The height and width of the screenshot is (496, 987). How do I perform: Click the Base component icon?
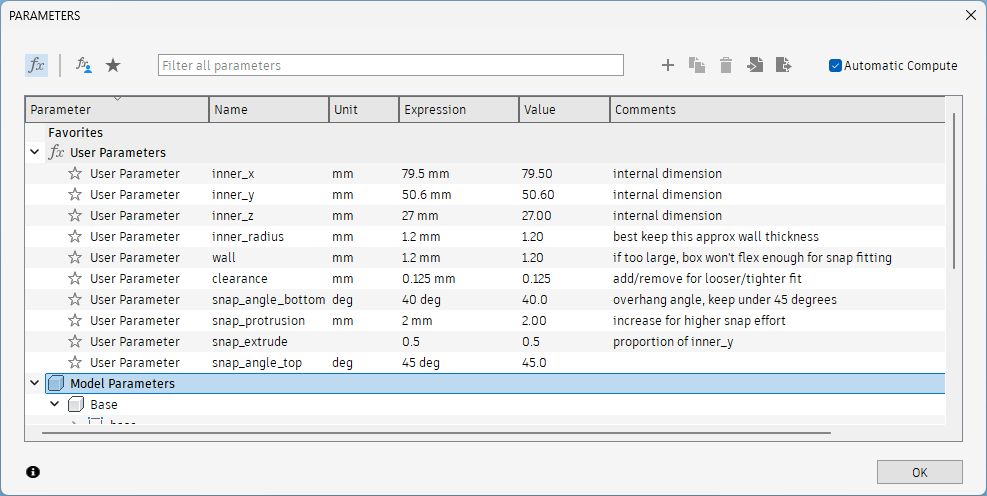(76, 404)
